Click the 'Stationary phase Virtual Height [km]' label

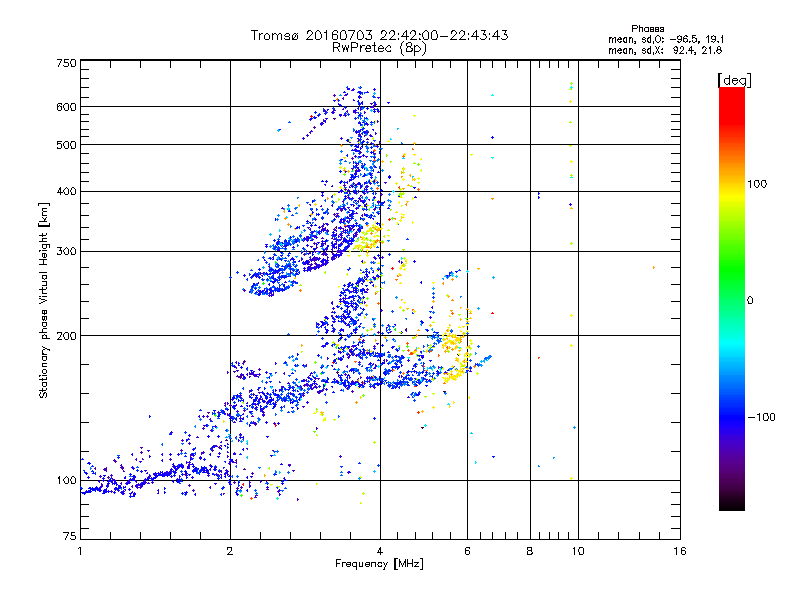pos(43,300)
